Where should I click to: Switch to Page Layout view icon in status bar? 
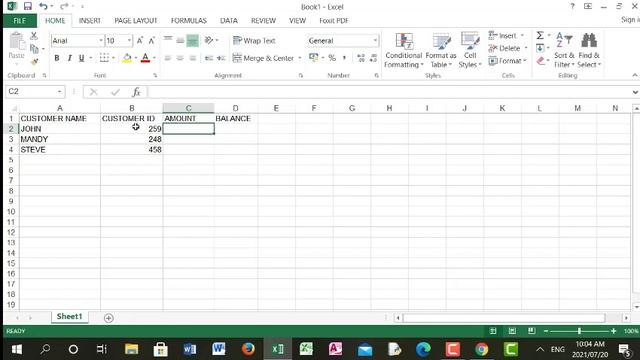[512, 331]
